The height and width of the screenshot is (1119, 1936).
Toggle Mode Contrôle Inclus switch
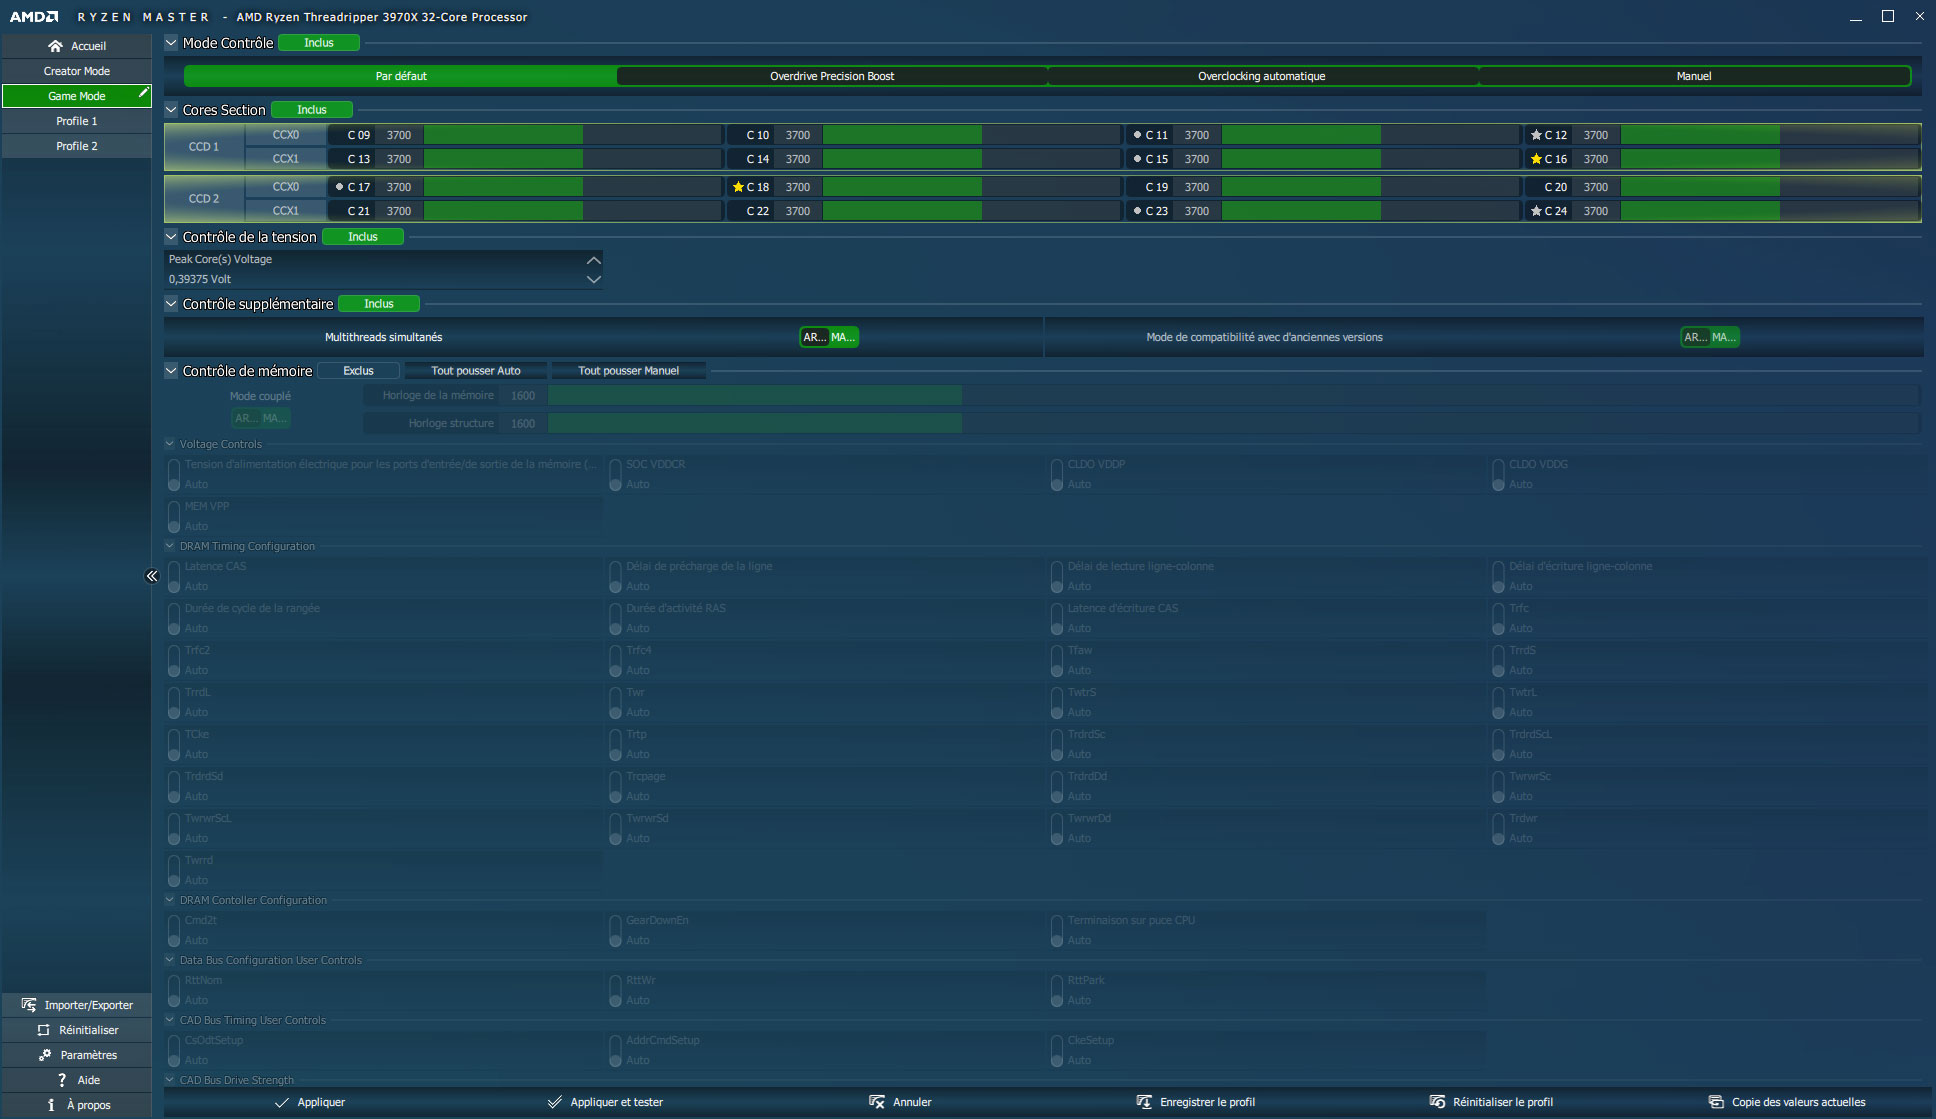point(318,43)
